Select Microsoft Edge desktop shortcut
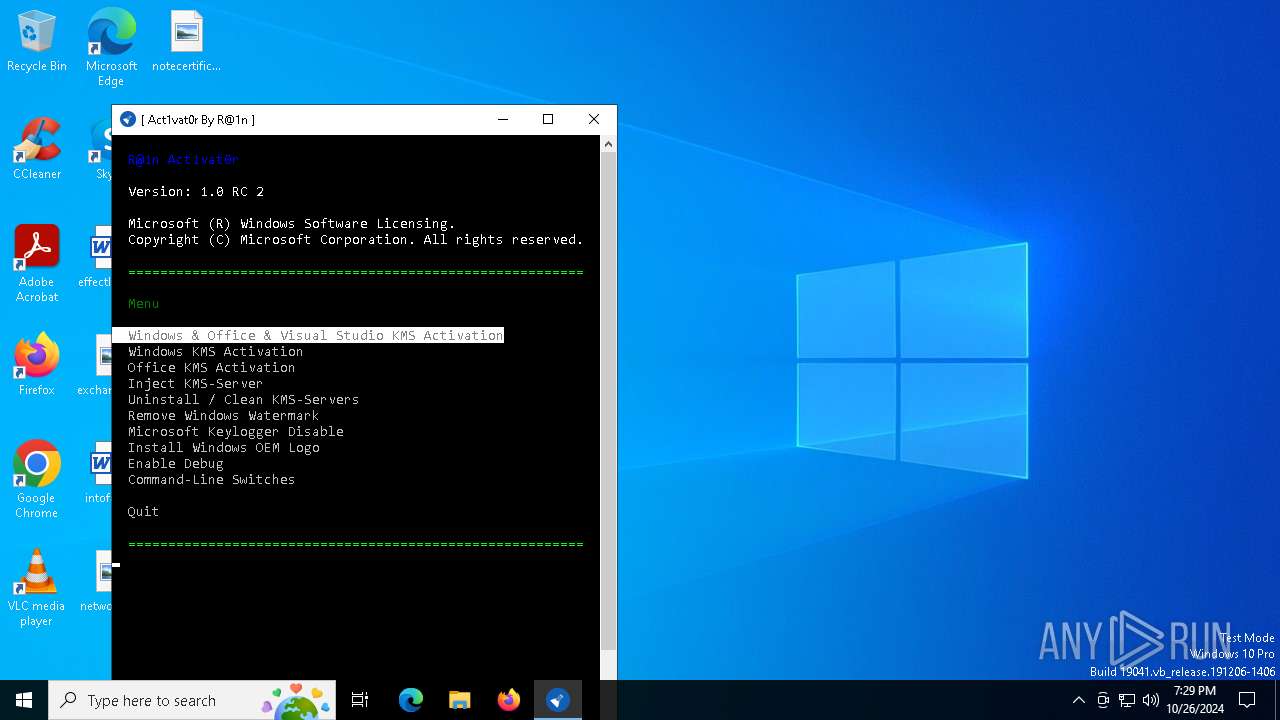This screenshot has width=1280, height=720. pyautogui.click(x=111, y=48)
